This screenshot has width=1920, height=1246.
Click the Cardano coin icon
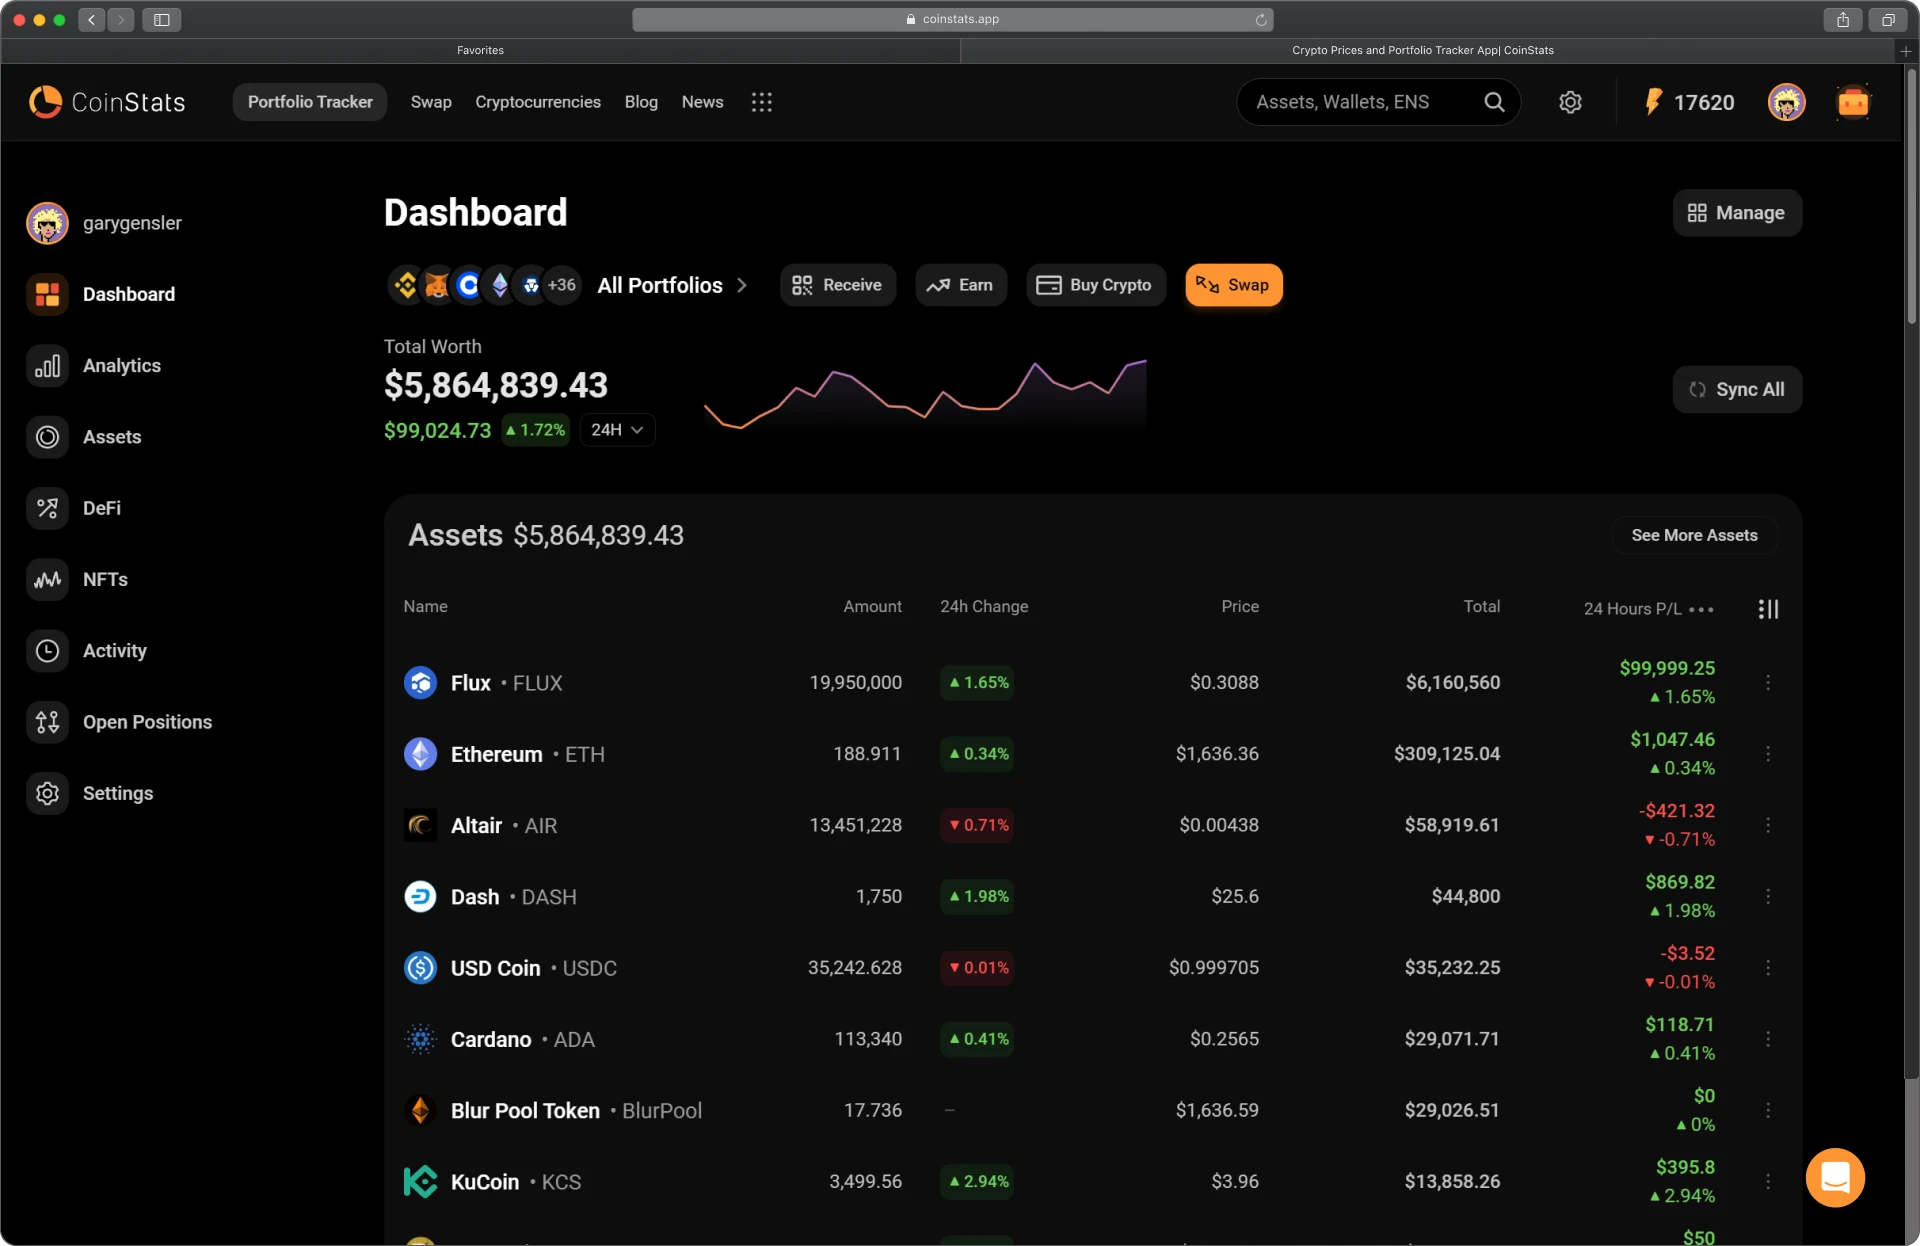420,1039
